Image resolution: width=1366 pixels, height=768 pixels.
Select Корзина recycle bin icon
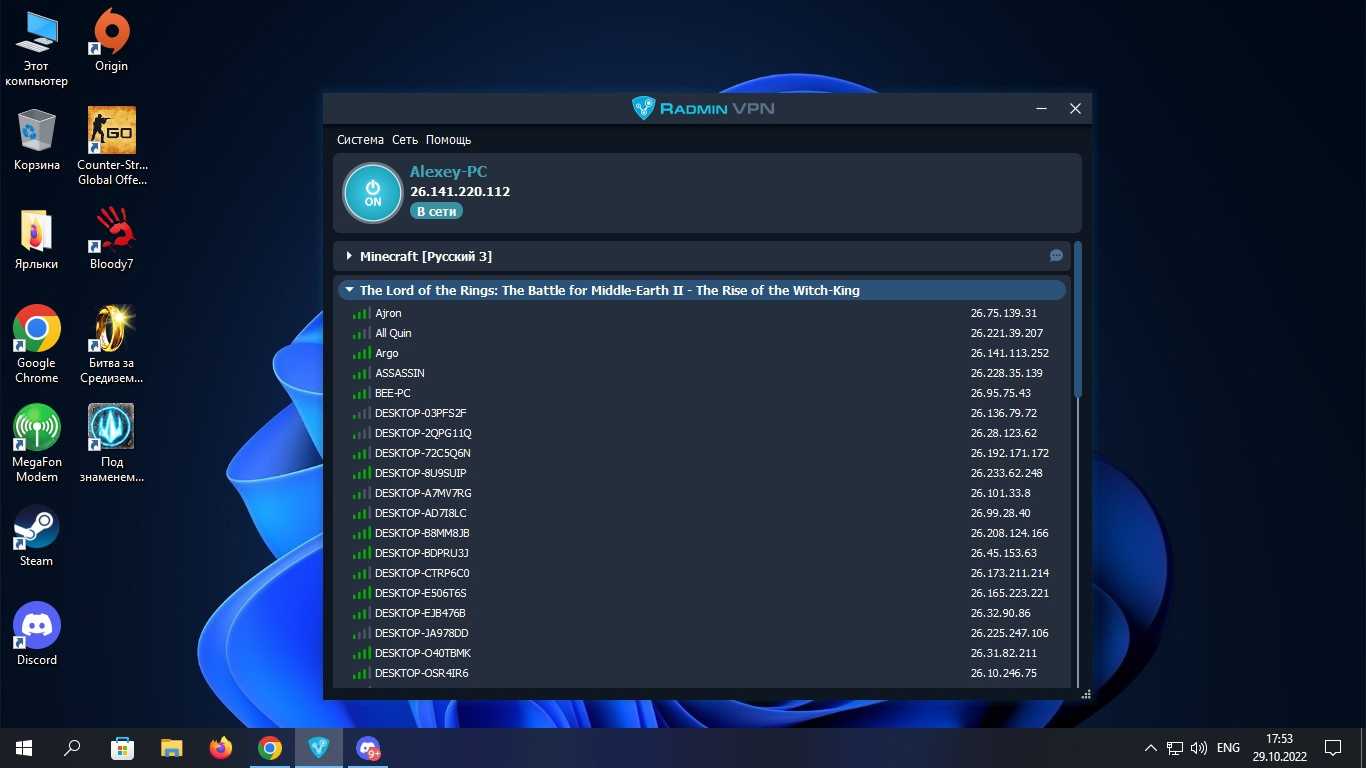pyautogui.click(x=37, y=140)
